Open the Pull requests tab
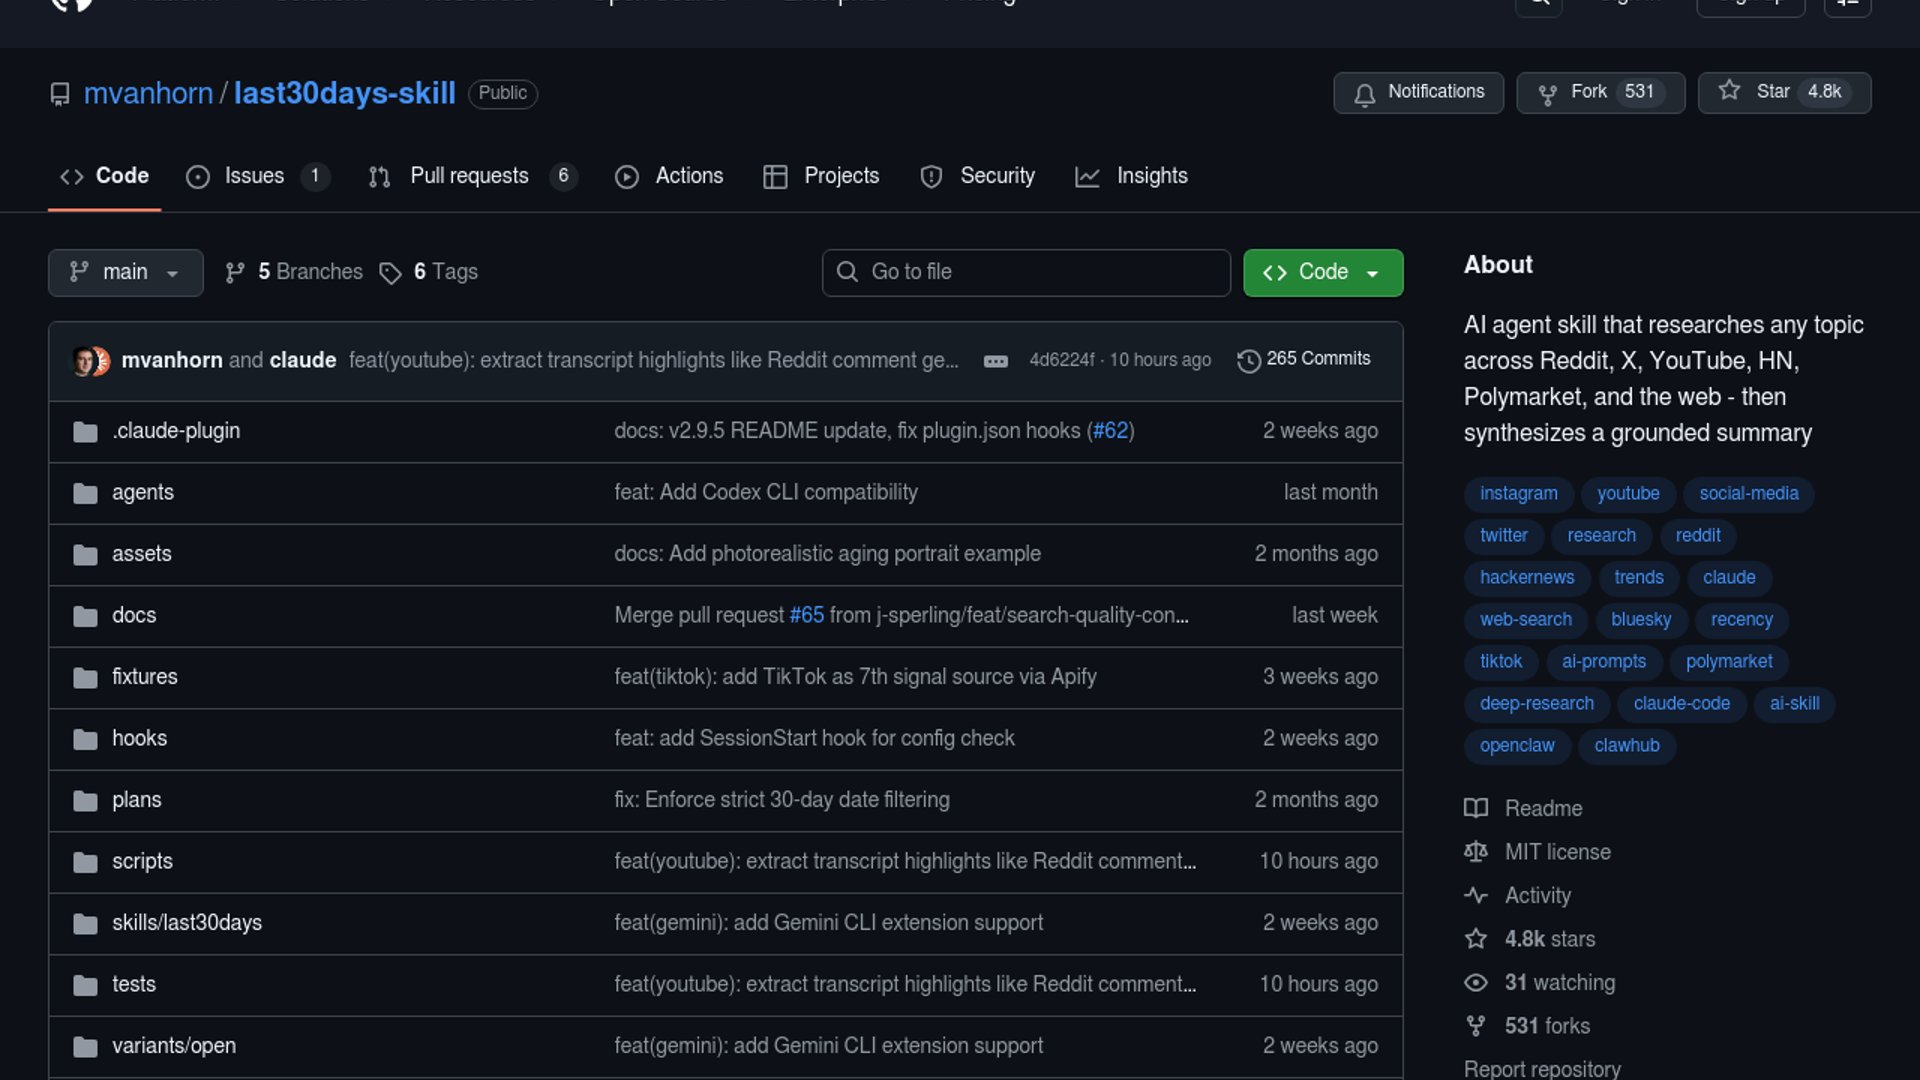 tap(469, 176)
